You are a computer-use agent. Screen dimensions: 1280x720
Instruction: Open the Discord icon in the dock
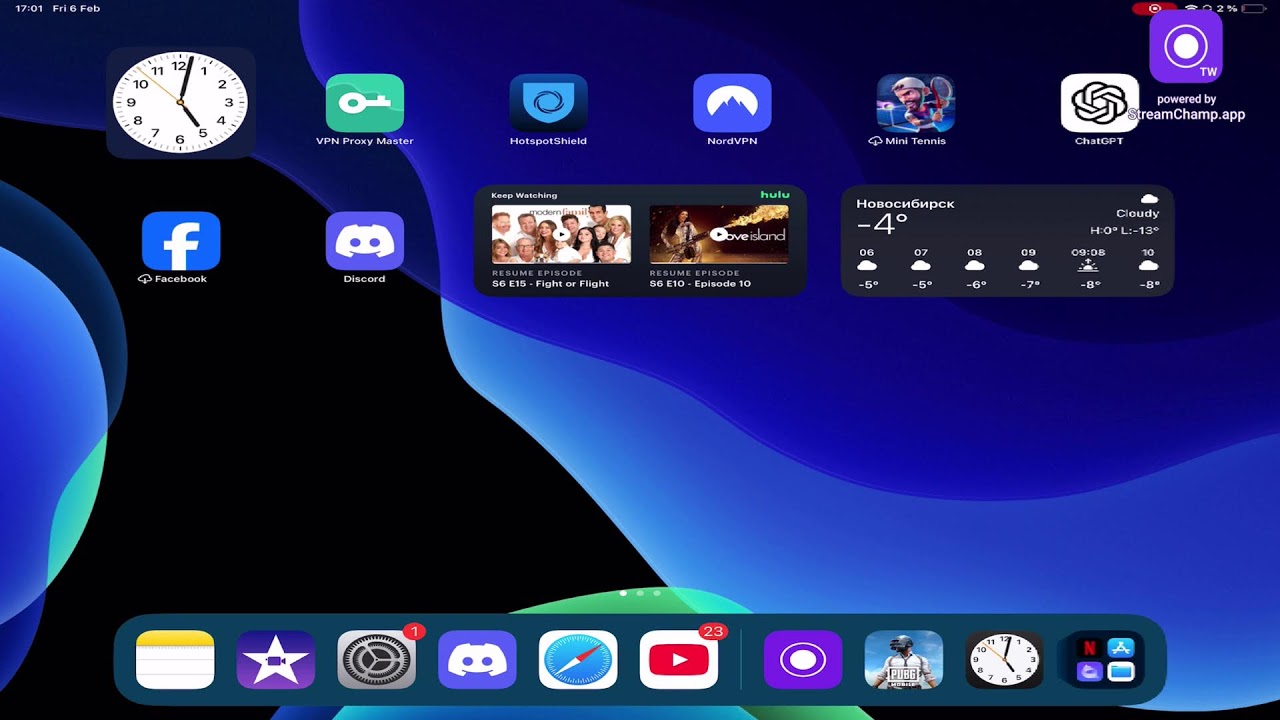tap(477, 660)
